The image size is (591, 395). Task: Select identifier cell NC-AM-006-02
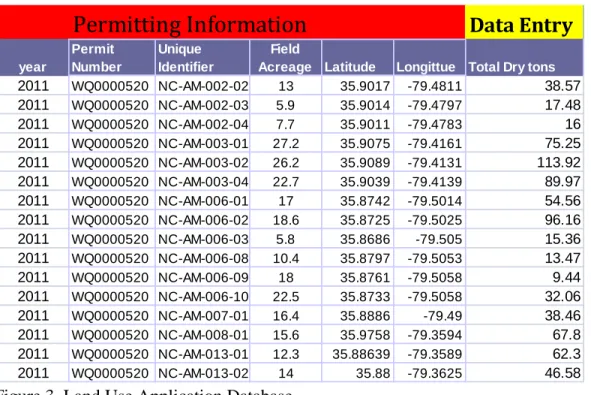click(202, 220)
